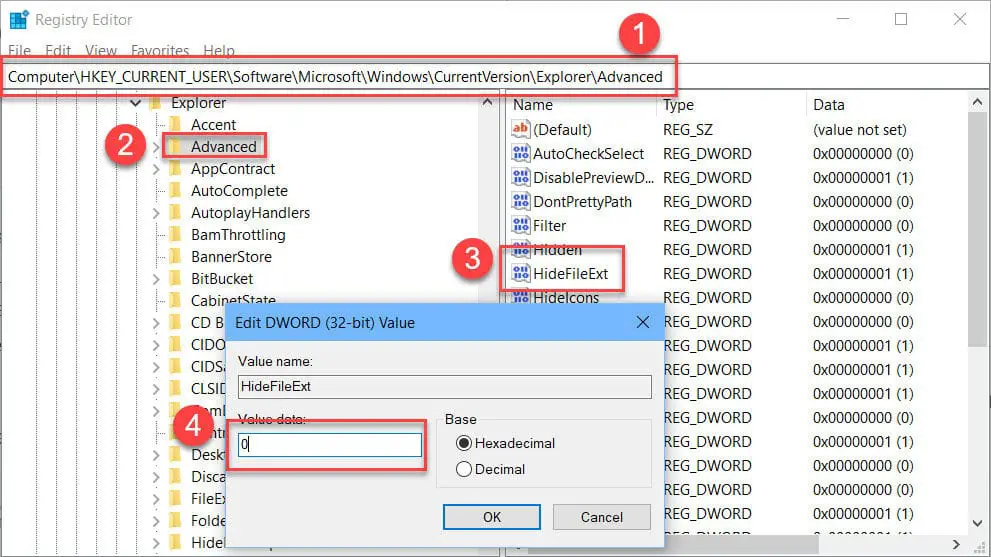Select the Filter value name

click(549, 226)
